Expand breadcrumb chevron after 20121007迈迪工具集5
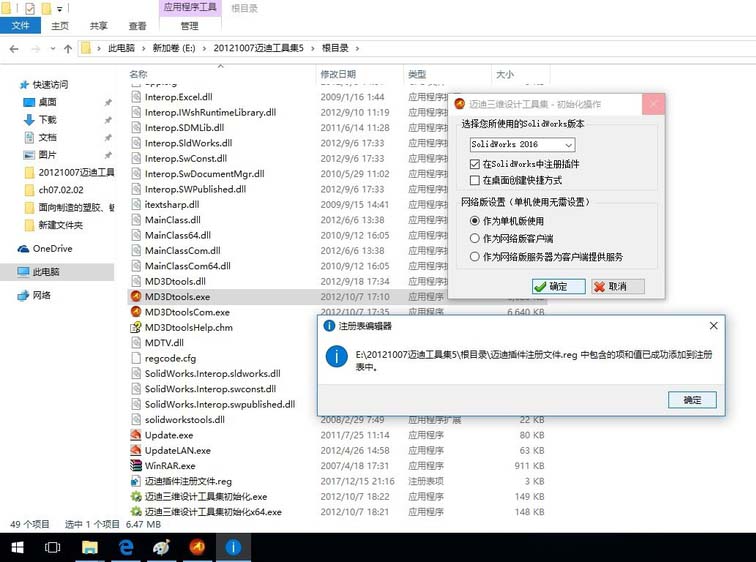 pos(313,49)
